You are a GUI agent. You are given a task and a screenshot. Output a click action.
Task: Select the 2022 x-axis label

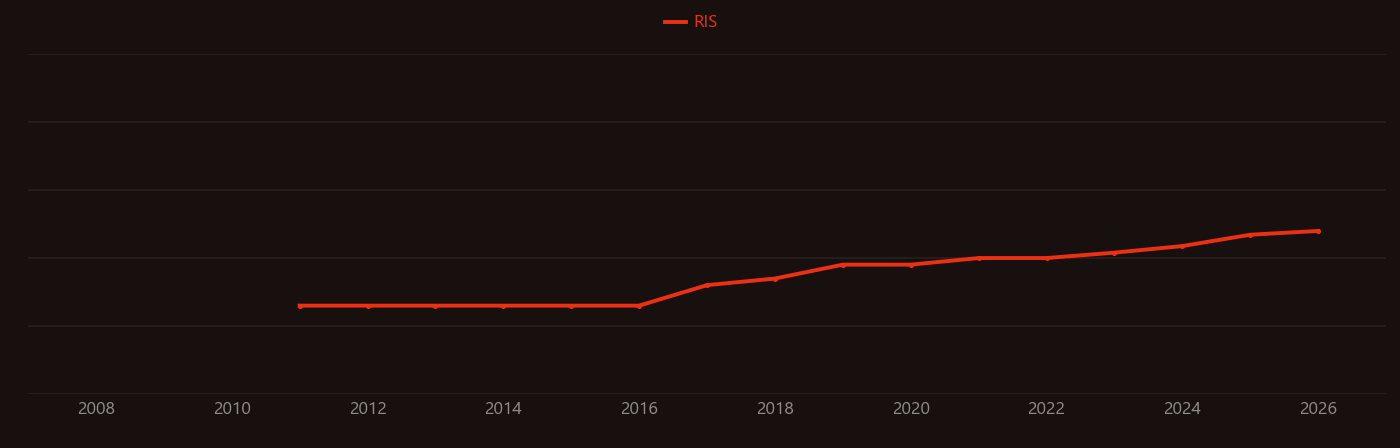click(1047, 409)
